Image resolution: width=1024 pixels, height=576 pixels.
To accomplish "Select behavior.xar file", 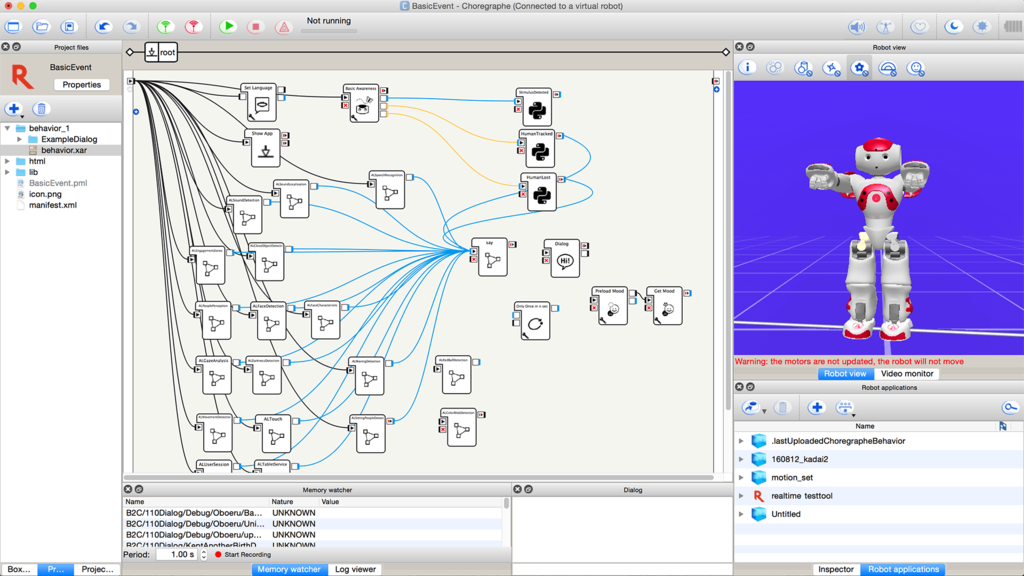I will pos(63,150).
